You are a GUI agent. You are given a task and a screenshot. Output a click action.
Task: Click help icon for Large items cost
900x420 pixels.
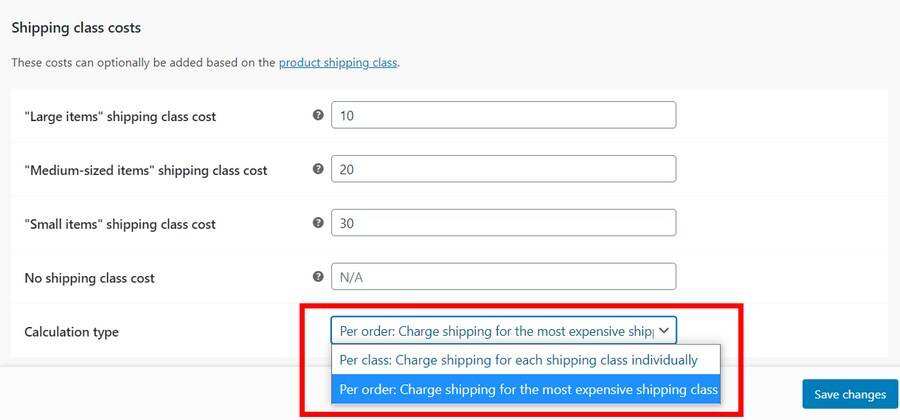coord(318,115)
